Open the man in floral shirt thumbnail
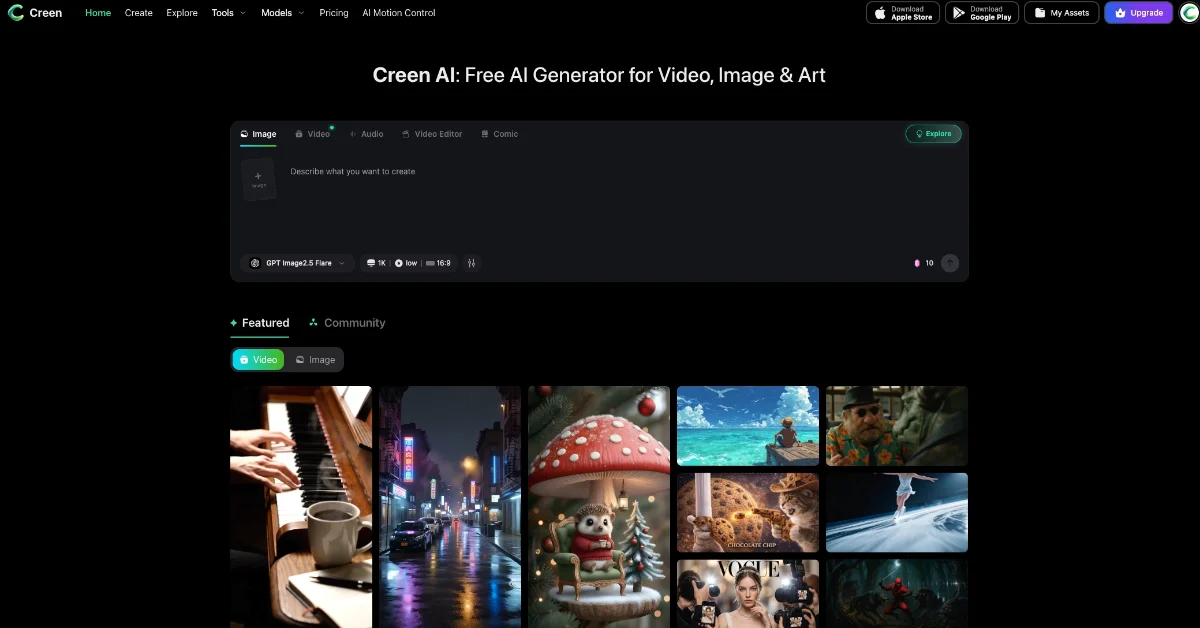The height and width of the screenshot is (628, 1200). coord(897,426)
